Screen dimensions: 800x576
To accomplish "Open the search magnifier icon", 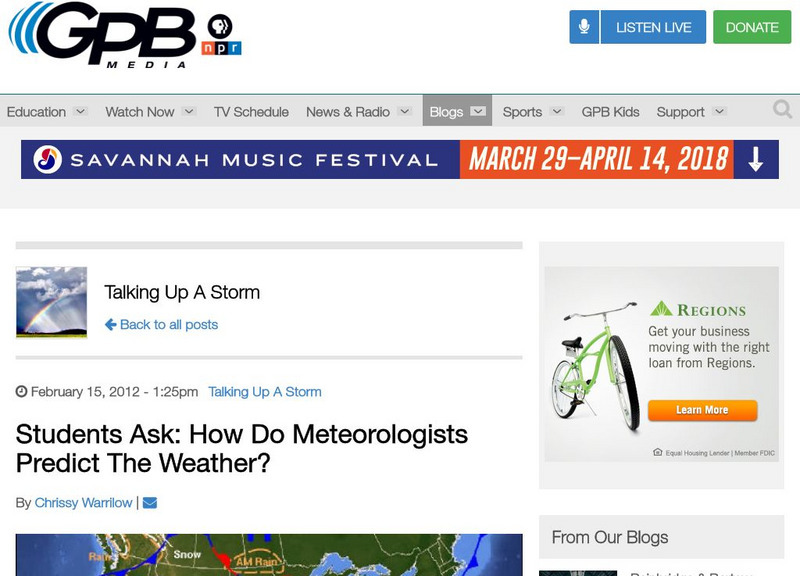I will click(781, 110).
